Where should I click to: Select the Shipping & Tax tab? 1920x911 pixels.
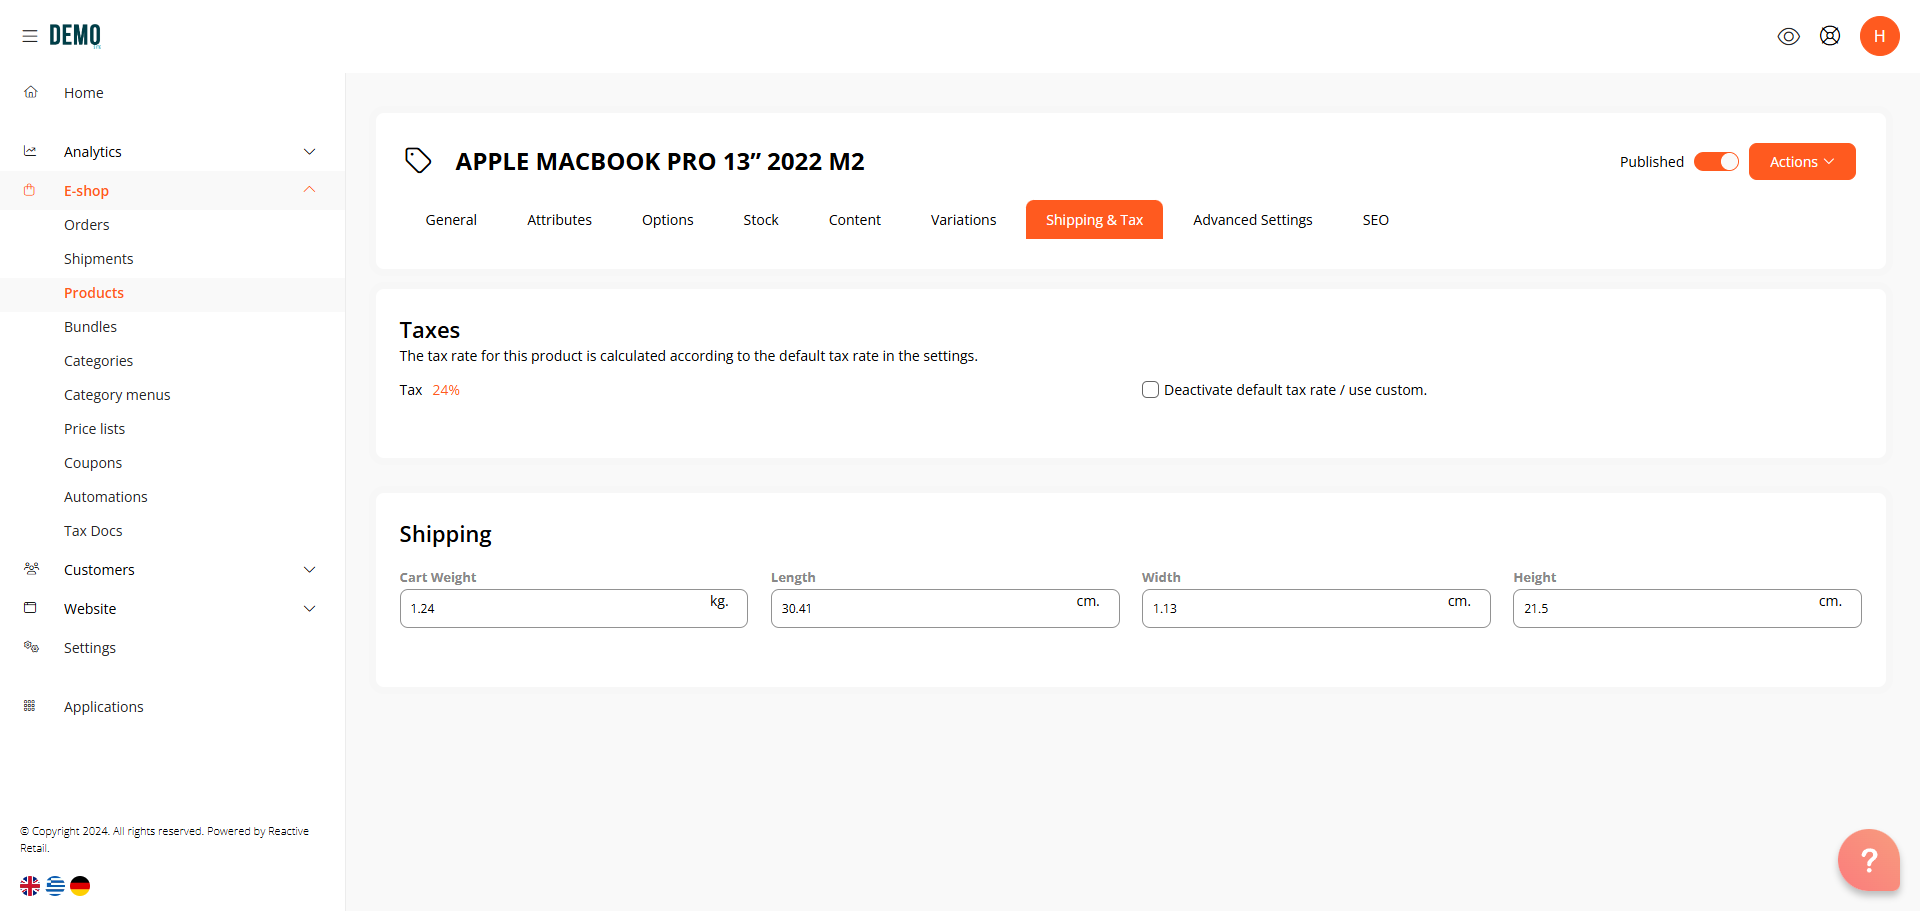tap(1094, 220)
